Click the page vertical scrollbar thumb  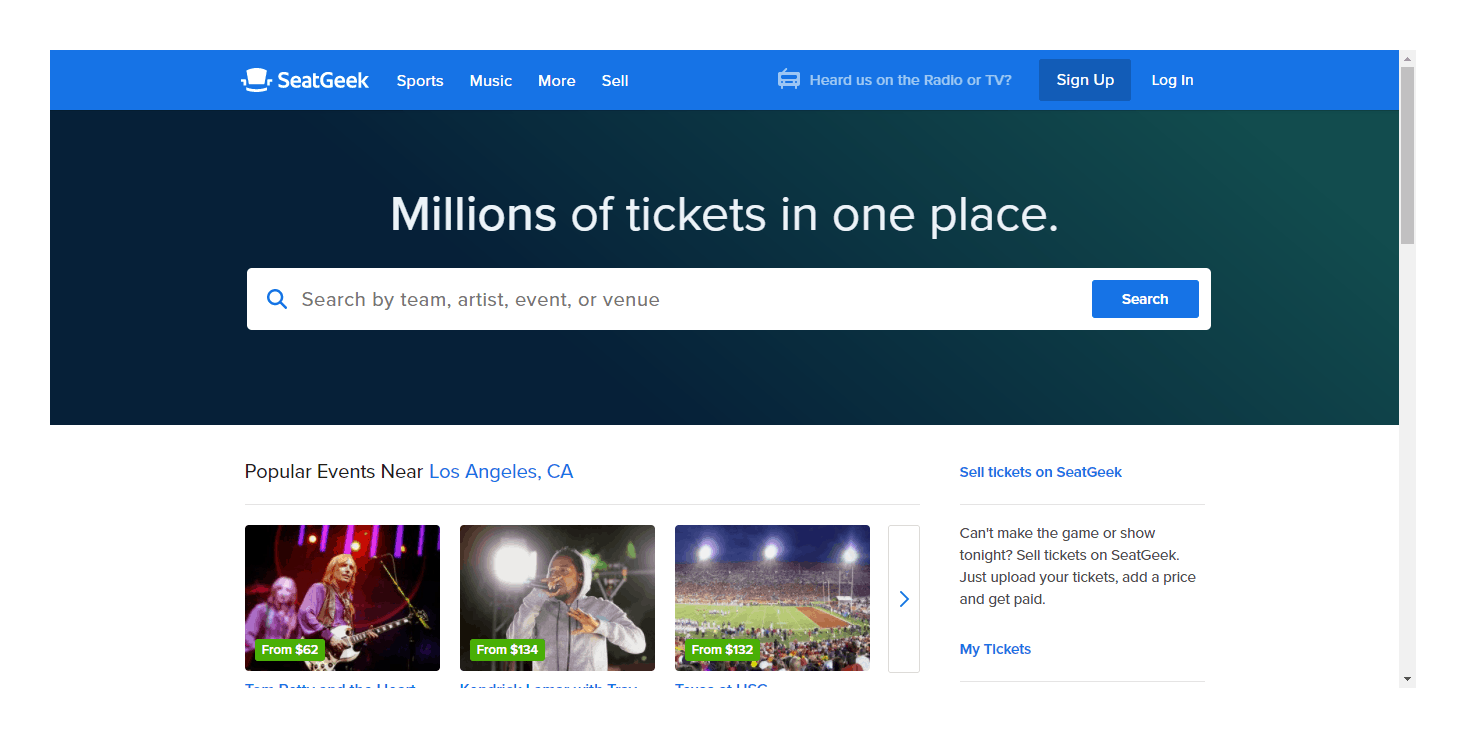[1407, 155]
